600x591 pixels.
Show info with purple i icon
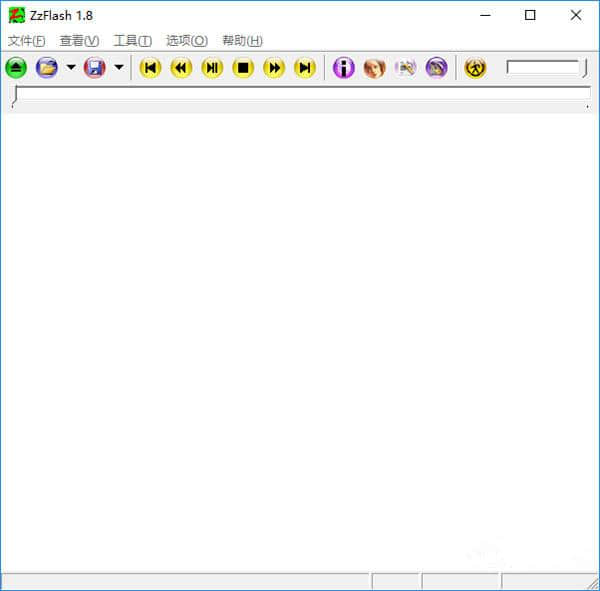coord(344,68)
